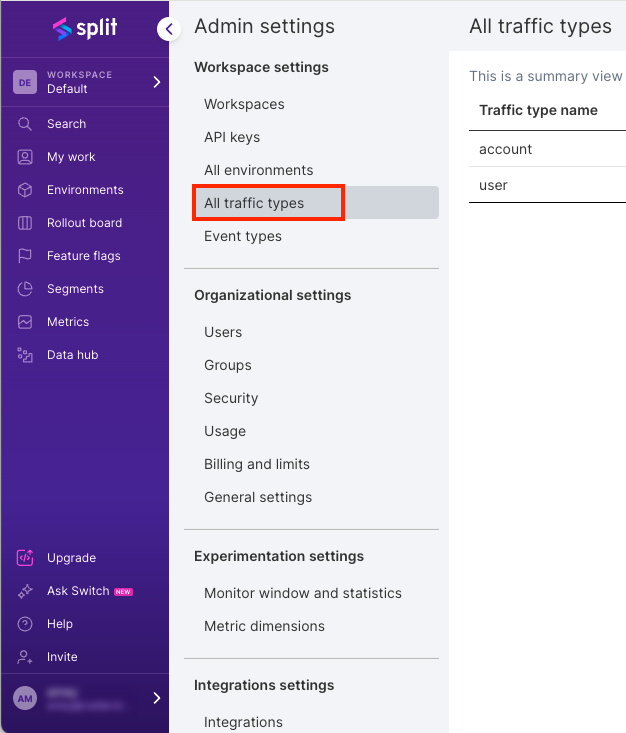Click the DE workspace avatar
The height and width of the screenshot is (733, 626).
[x=25, y=82]
